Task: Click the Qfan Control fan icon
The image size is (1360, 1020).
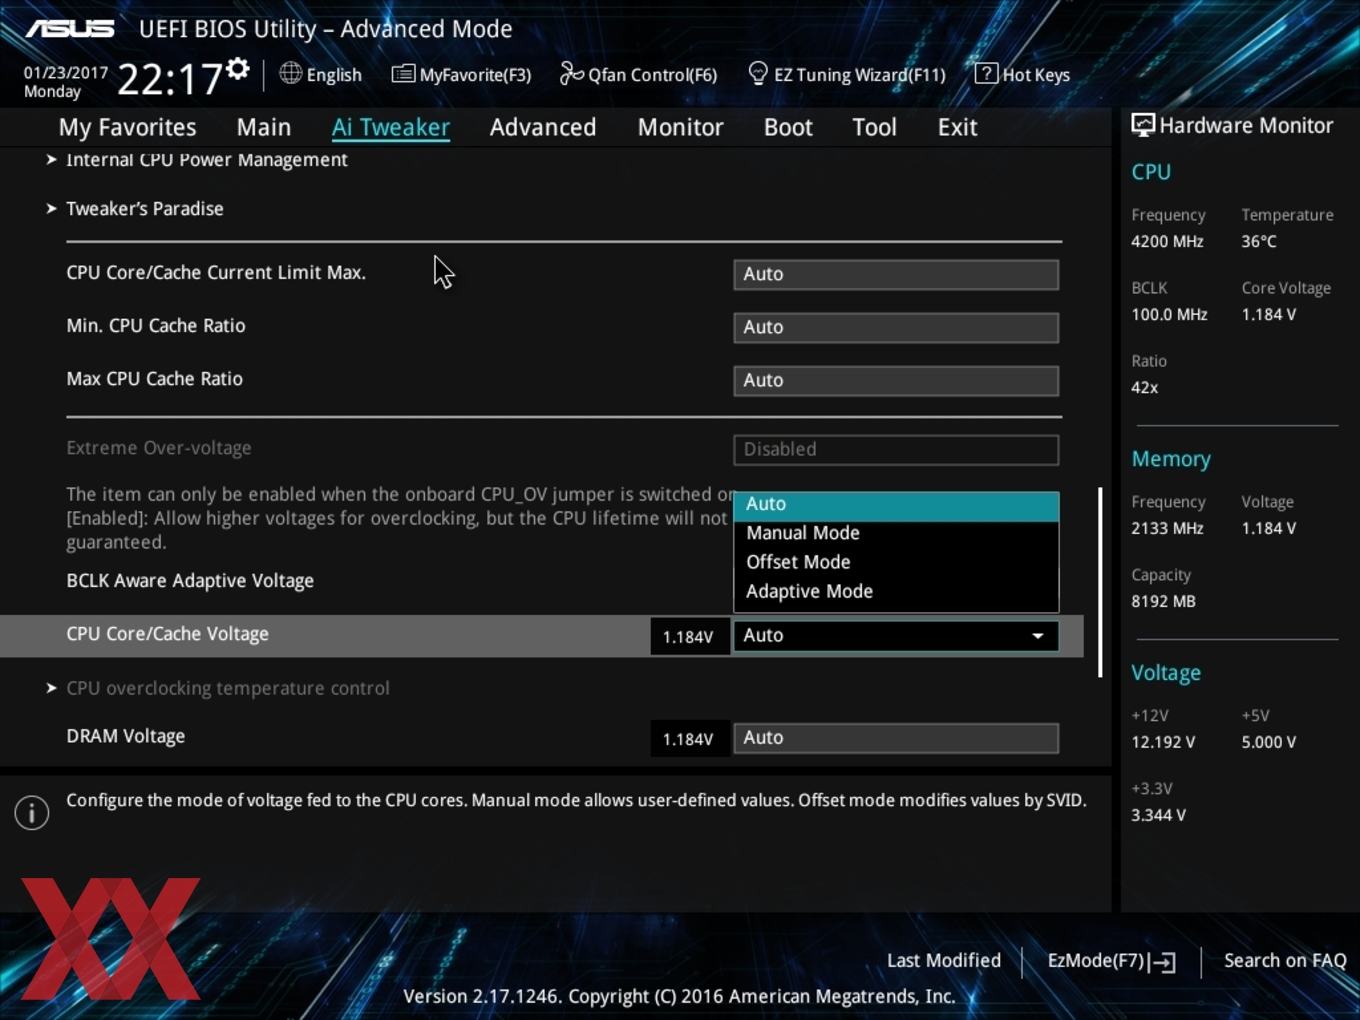Action: coord(571,73)
